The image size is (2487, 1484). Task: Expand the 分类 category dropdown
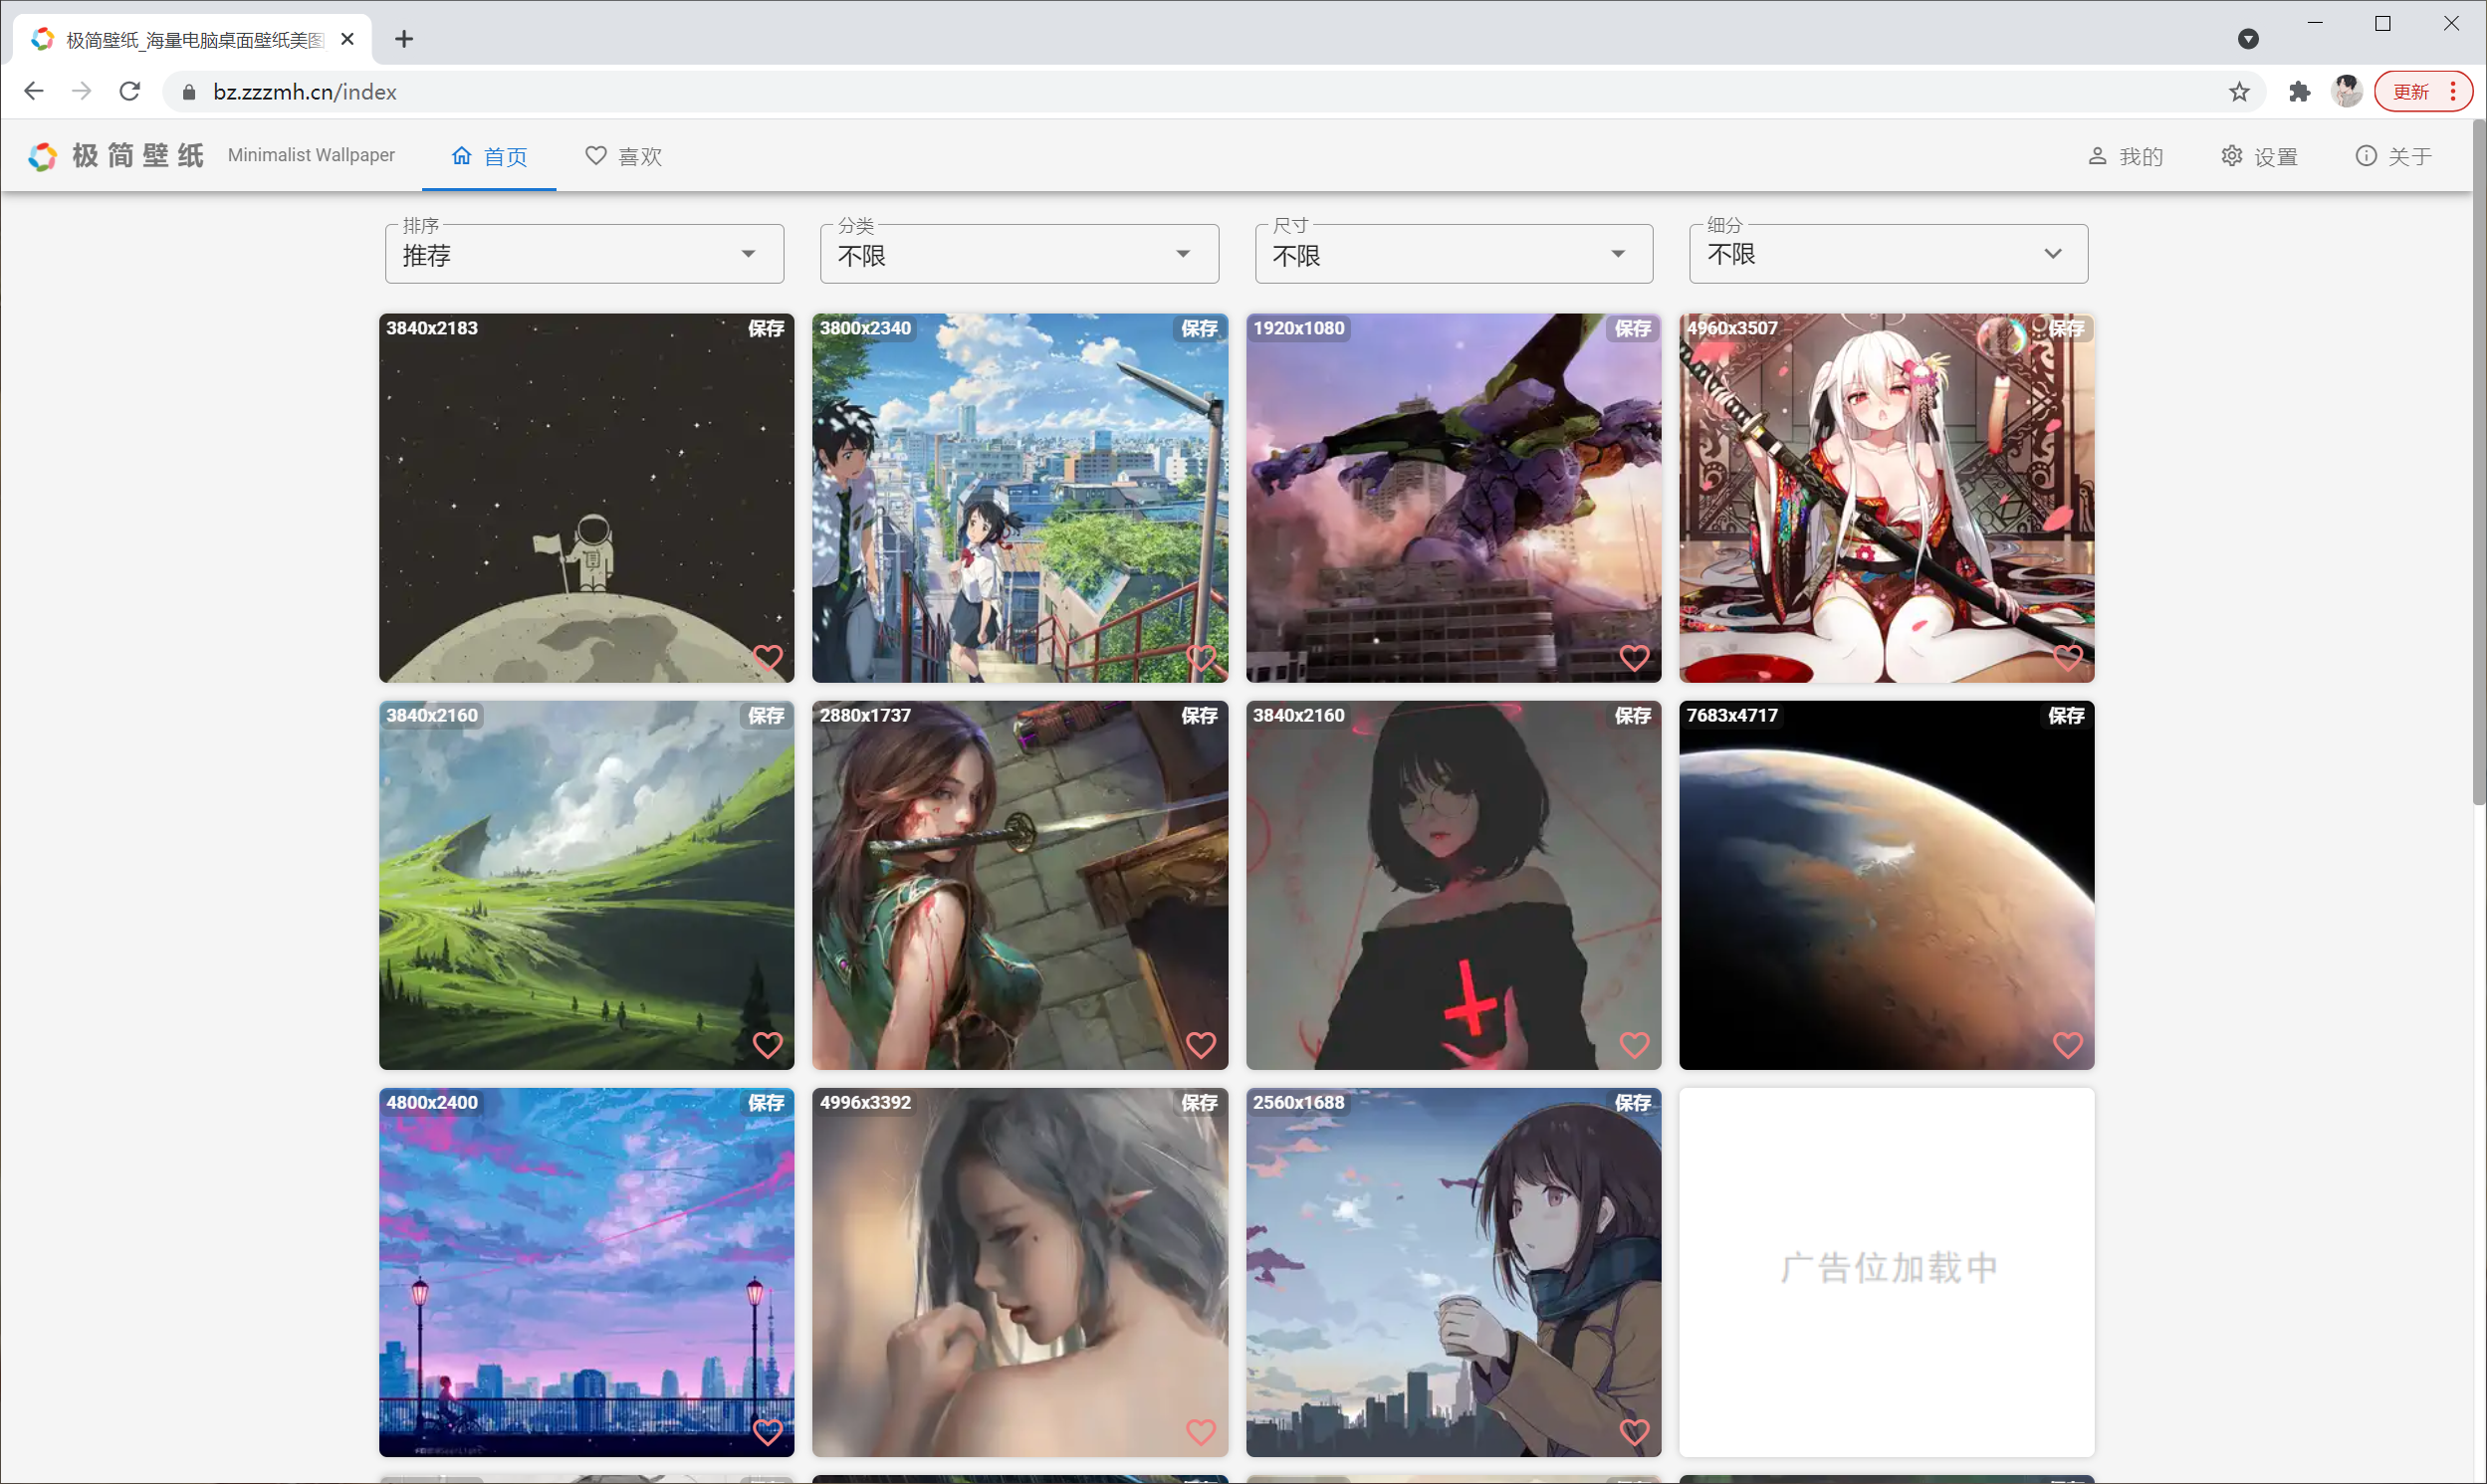pyautogui.click(x=1019, y=254)
